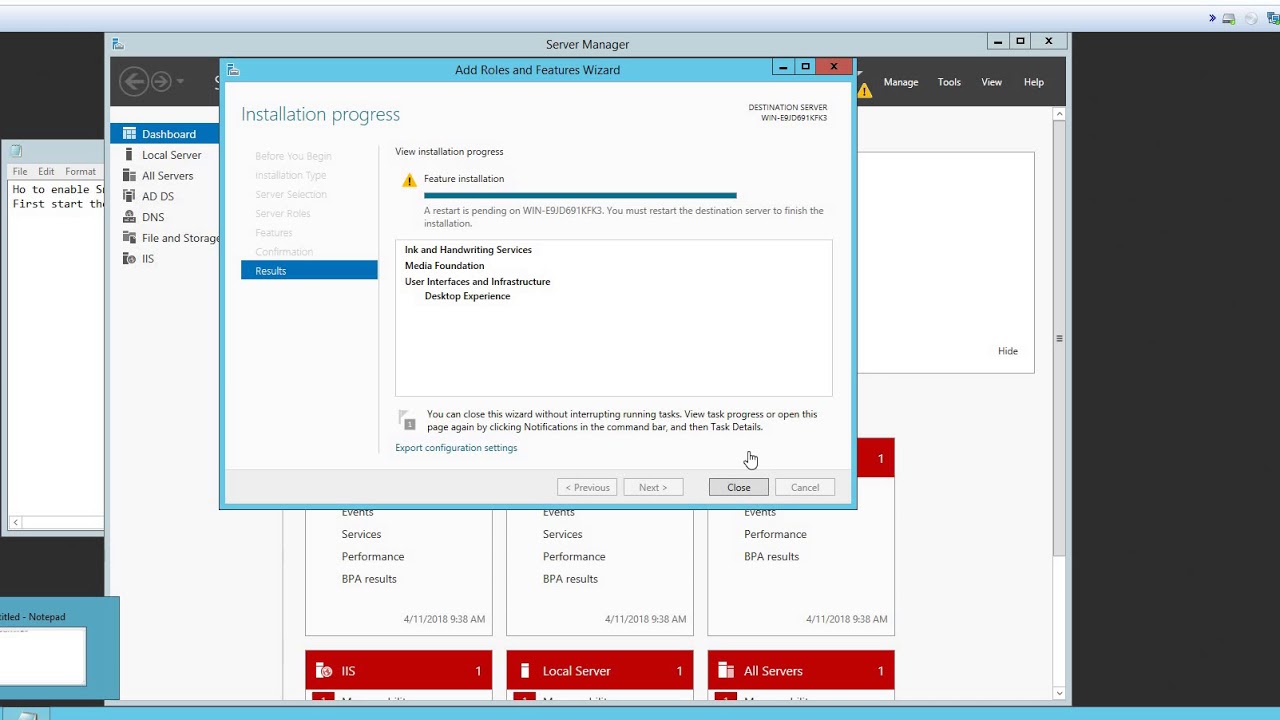Open the All Servers tile header
Viewport: 1280px width, 720px height.
[800, 670]
